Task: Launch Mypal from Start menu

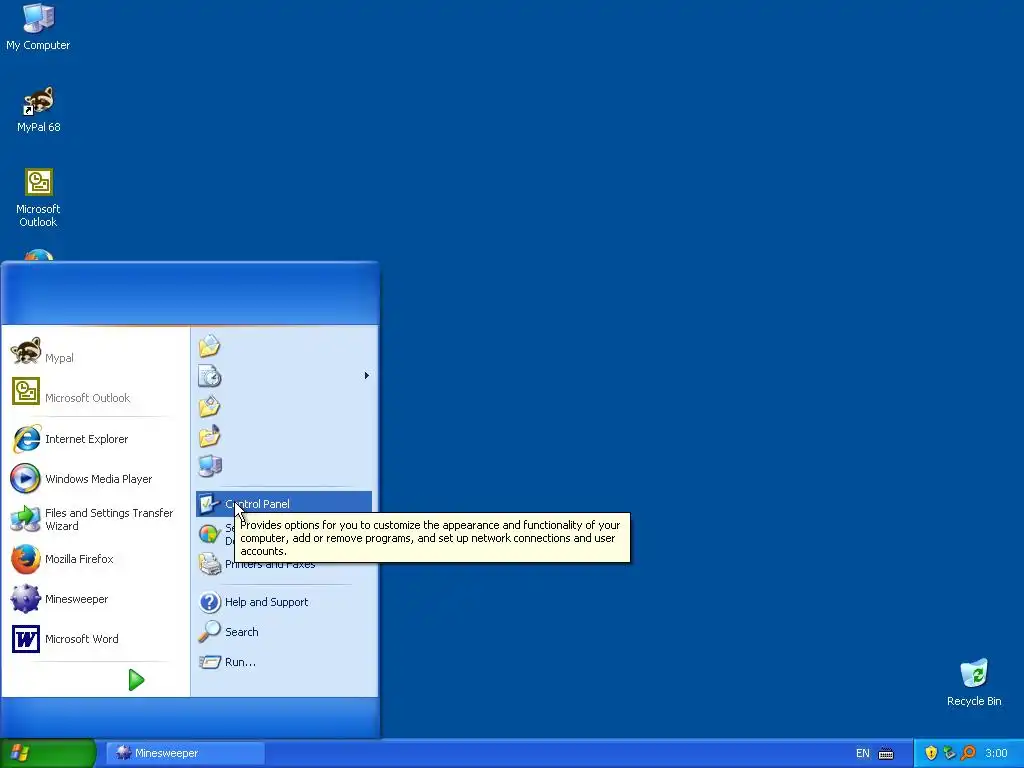Action: [95, 353]
